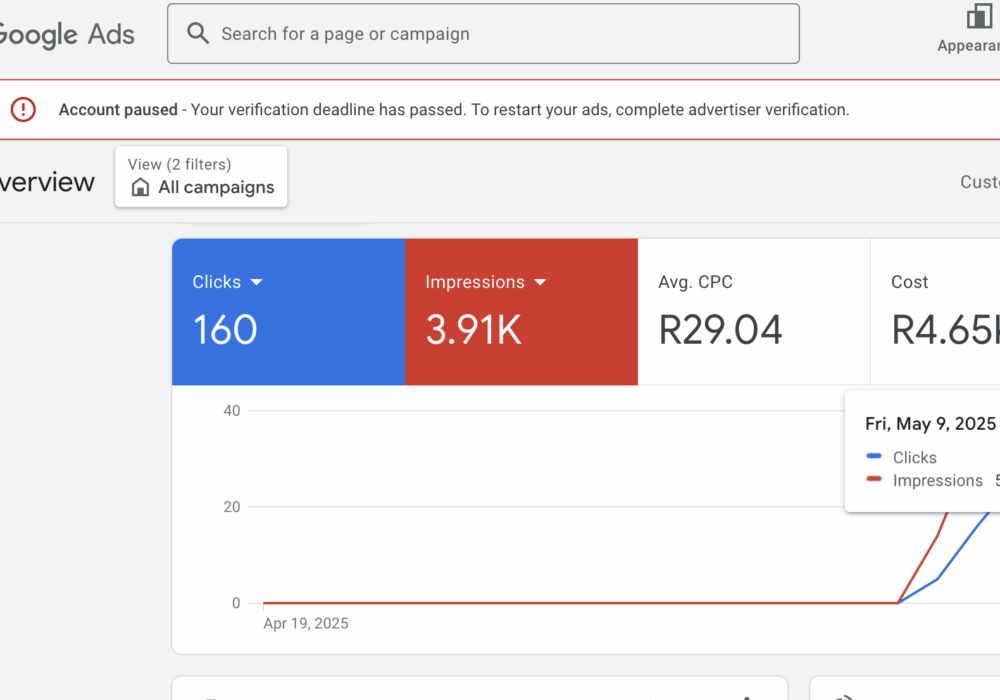Expand the Clicks metric dropdown arrow
Screen dimensions: 1000x700
pyautogui.click(x=256, y=282)
